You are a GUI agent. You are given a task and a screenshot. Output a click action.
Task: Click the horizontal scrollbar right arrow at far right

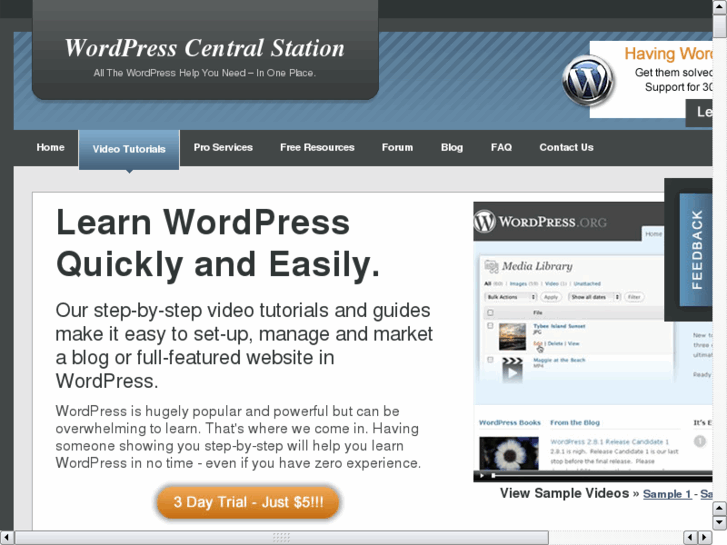tap(705, 538)
